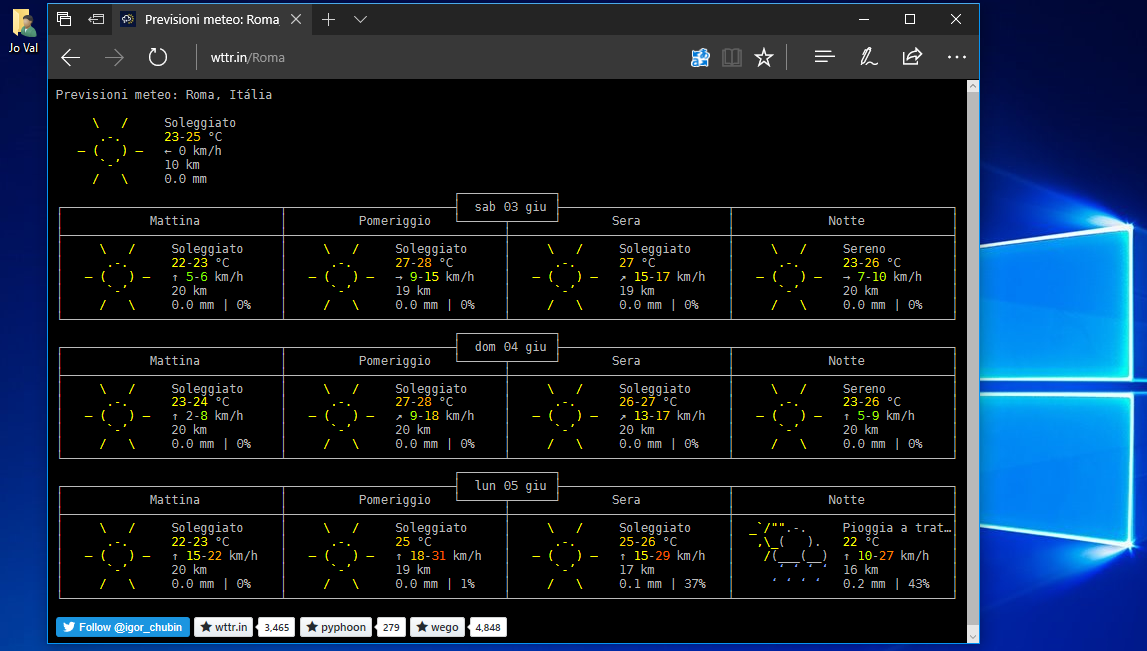Click the Notte header under dom 04 giu
Viewport: 1147px width, 651px height.
coord(846,361)
